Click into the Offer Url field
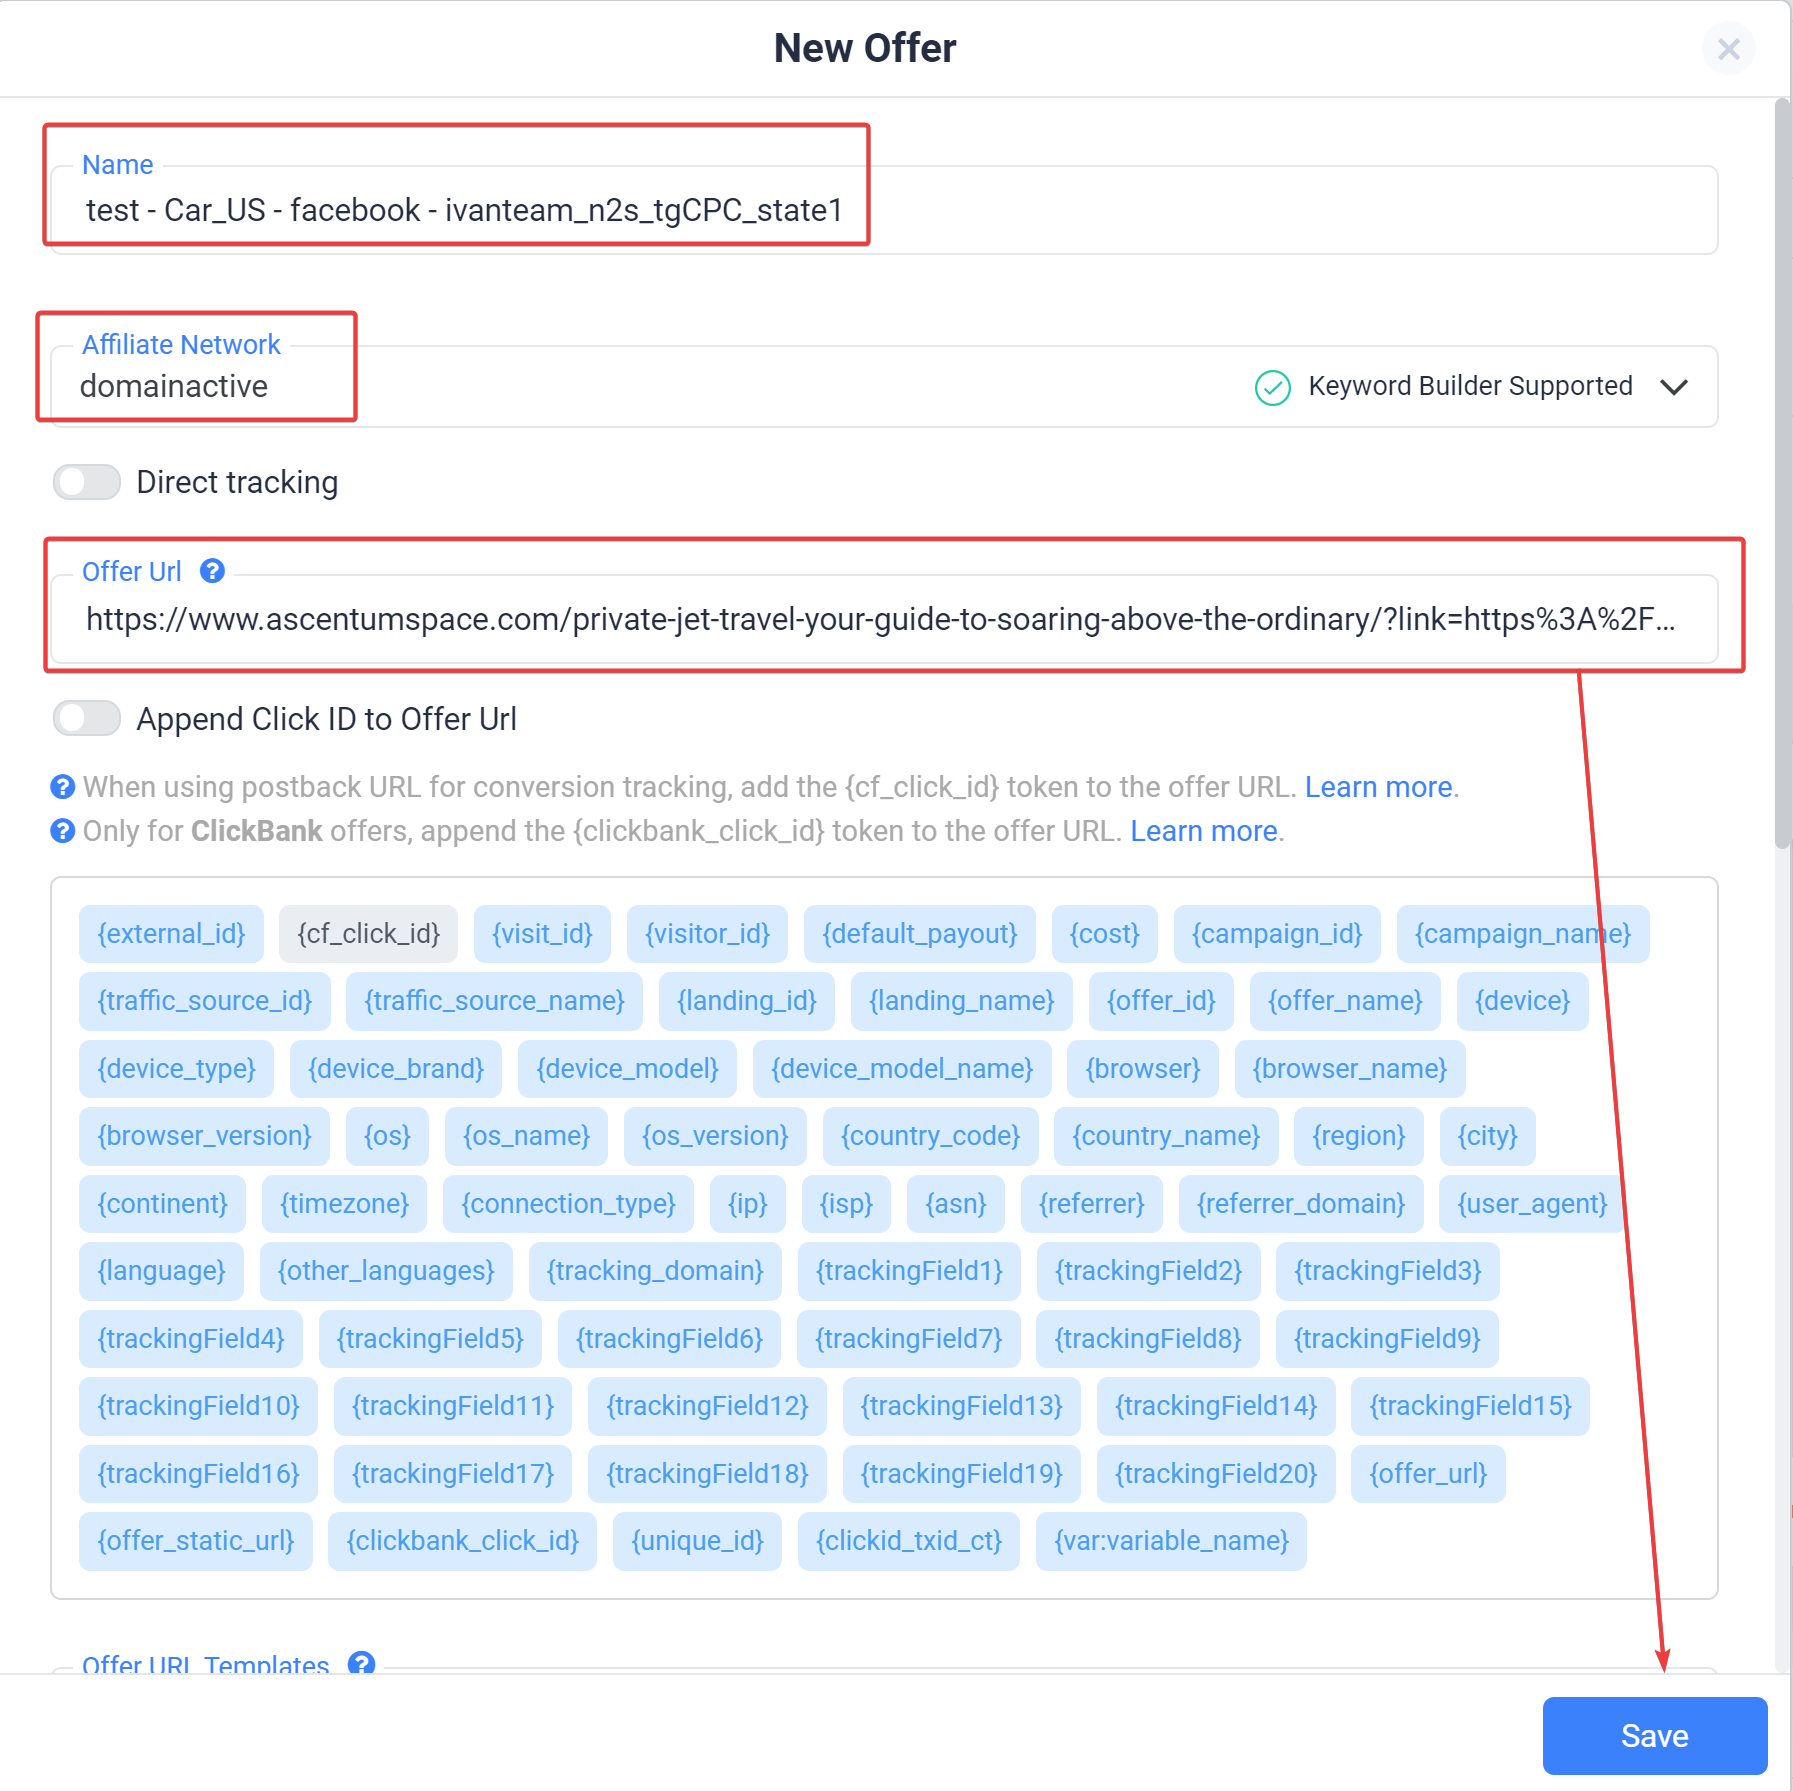This screenshot has width=1793, height=1791. pyautogui.click(x=884, y=619)
